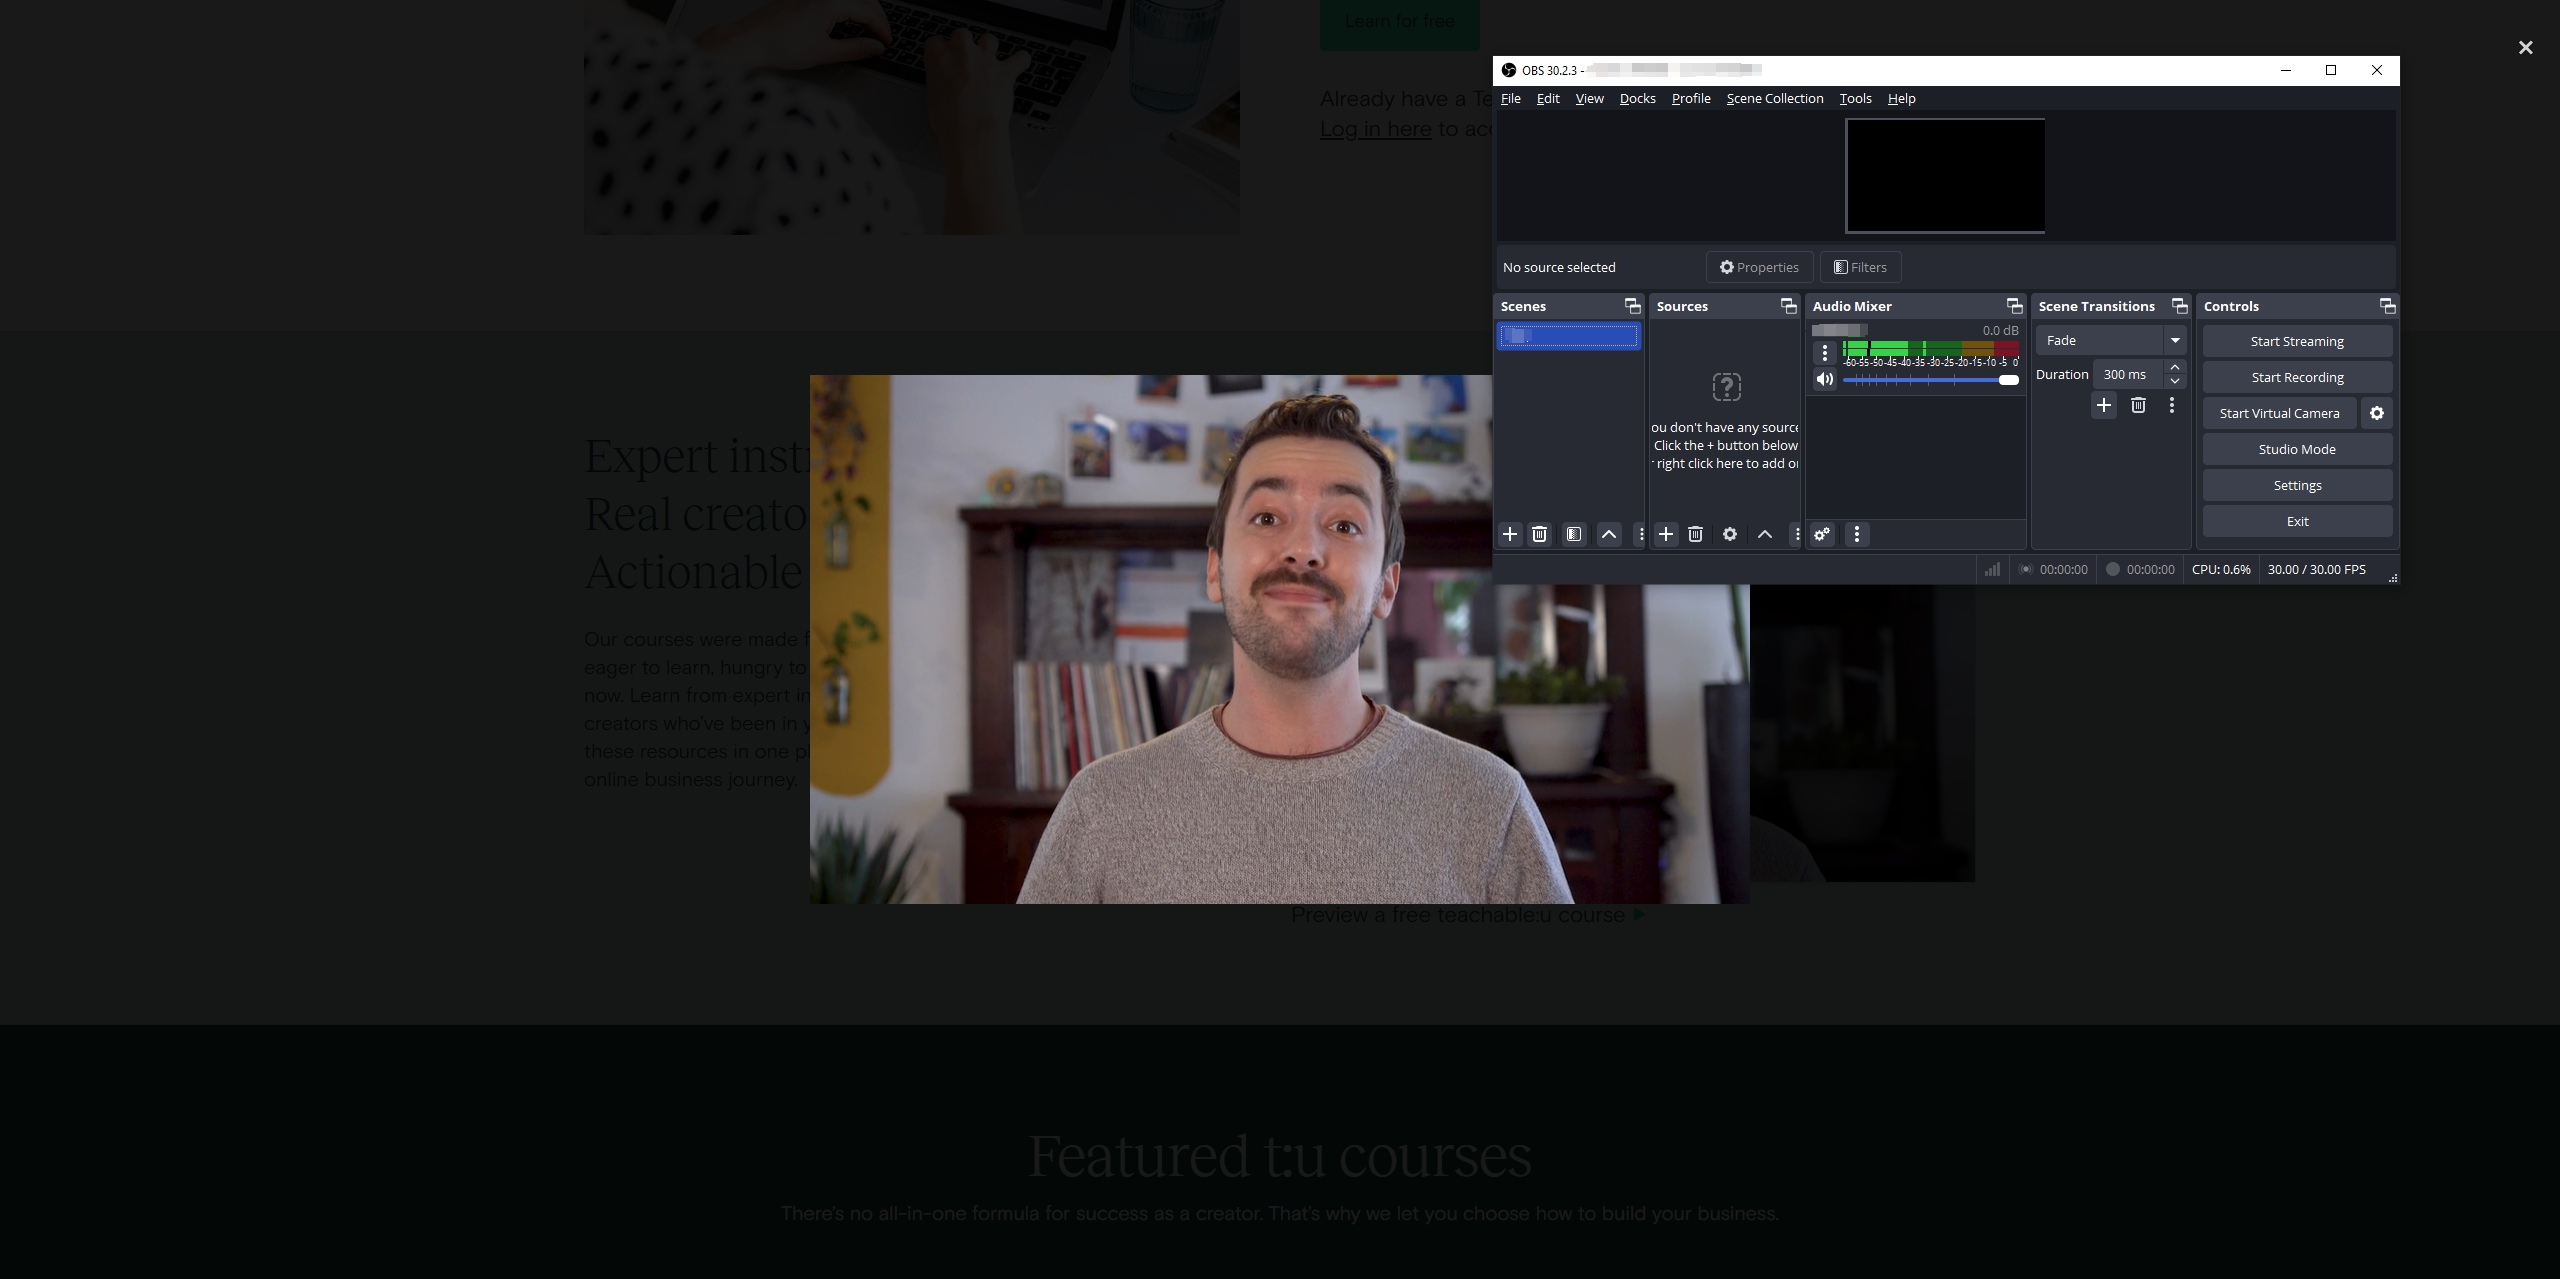The width and height of the screenshot is (2560, 1279).
Task: Toggle the Properties panel visibility
Action: point(1758,268)
